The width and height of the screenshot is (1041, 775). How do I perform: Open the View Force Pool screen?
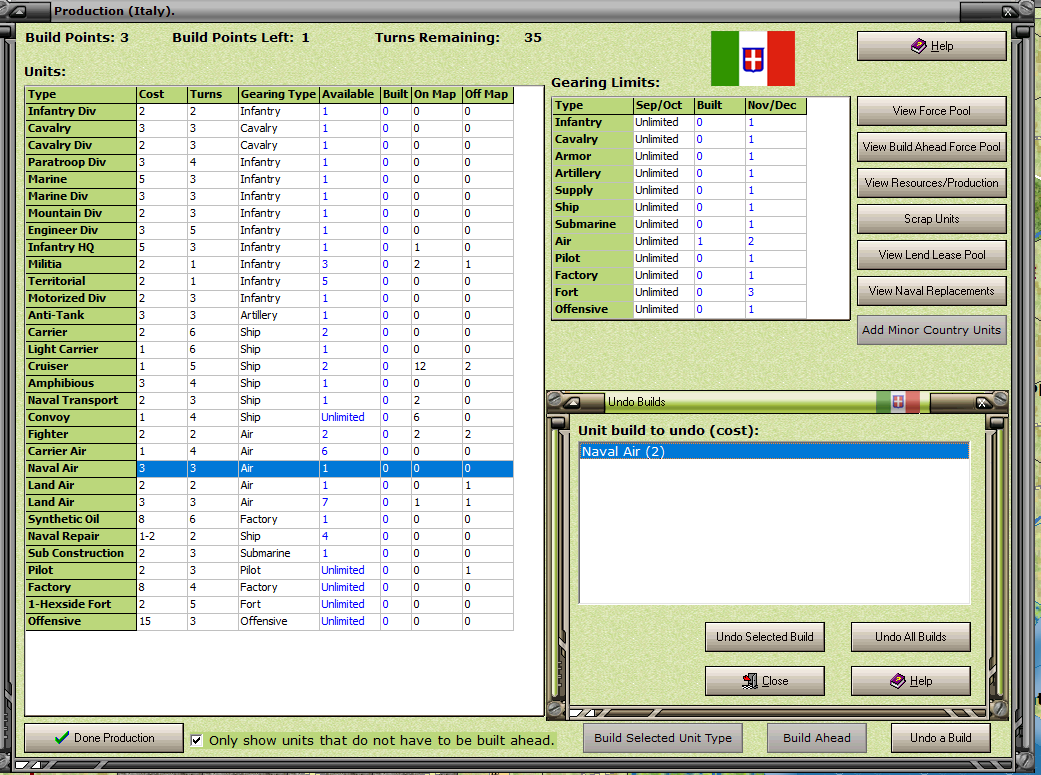[x=931, y=111]
